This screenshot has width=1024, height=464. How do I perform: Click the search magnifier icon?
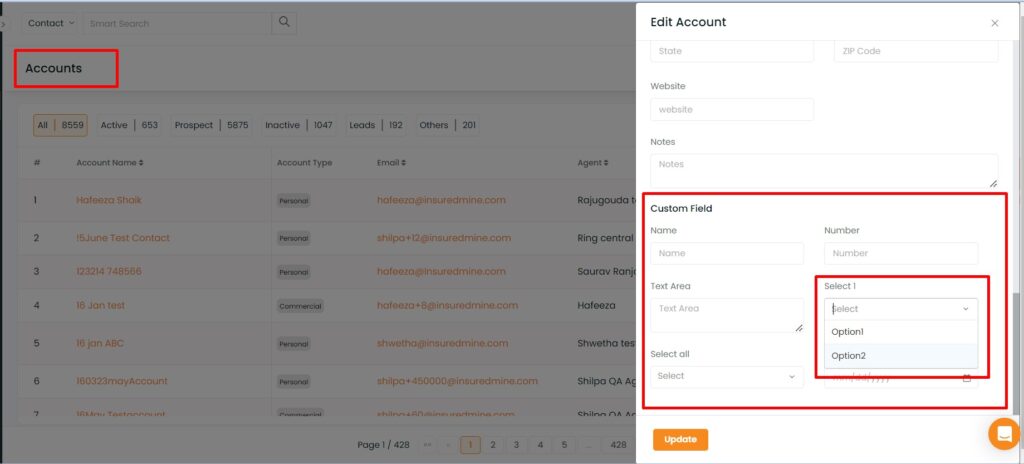[285, 22]
